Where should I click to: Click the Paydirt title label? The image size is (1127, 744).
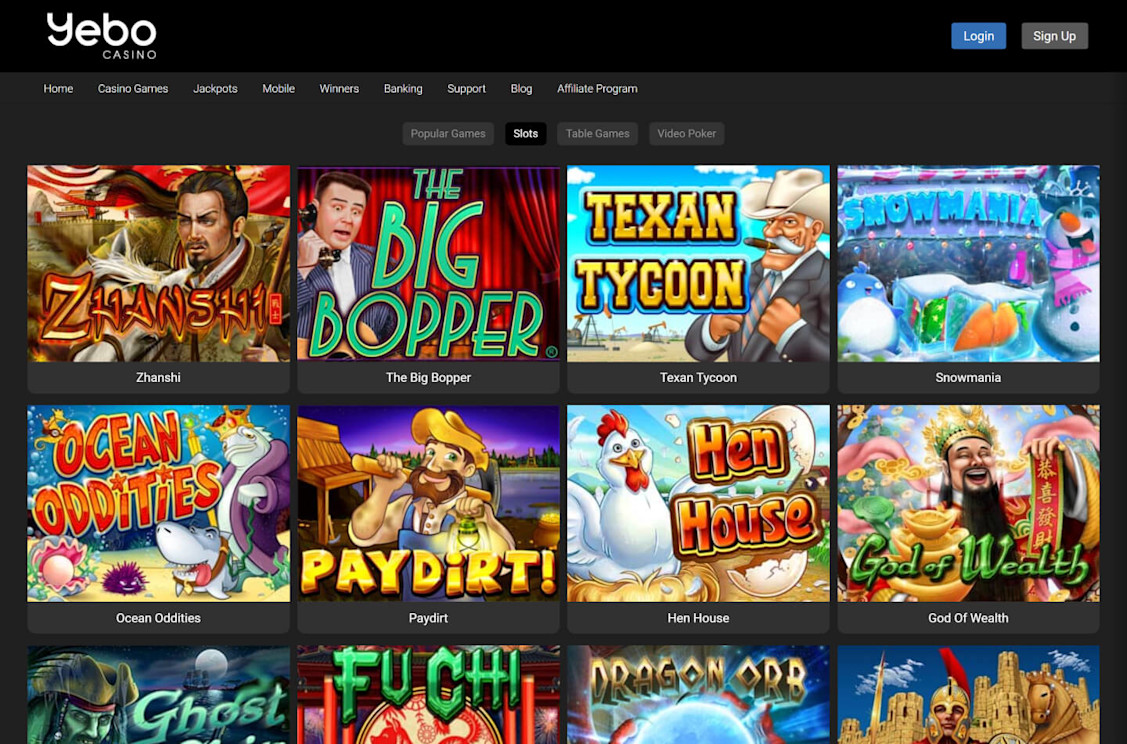(x=428, y=618)
